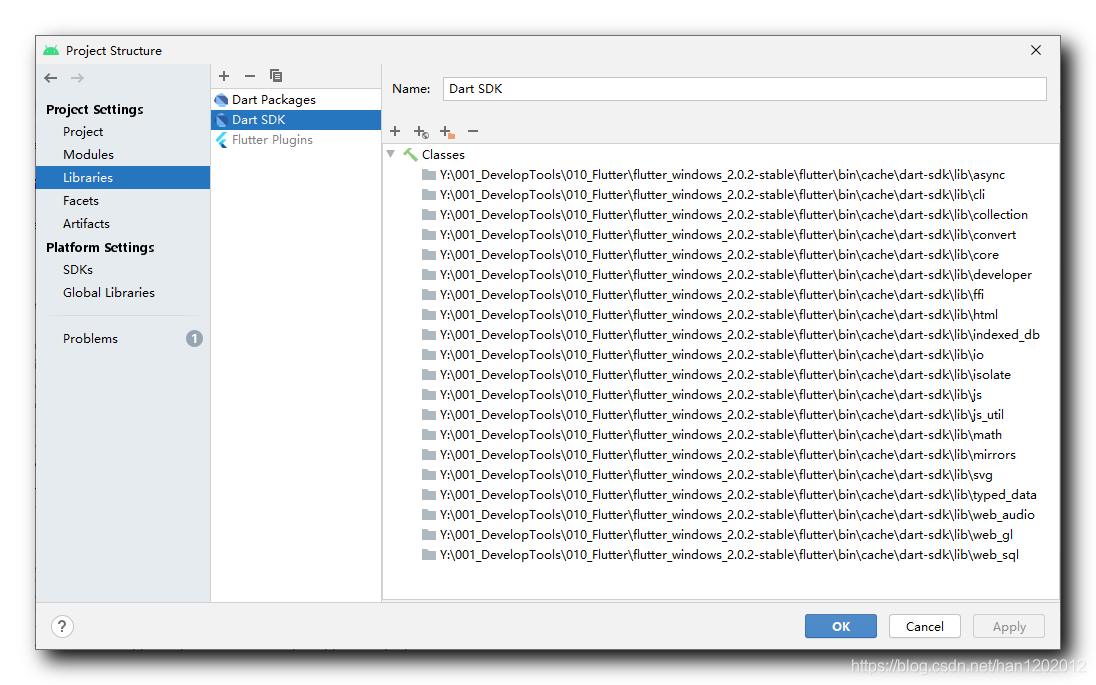The width and height of the screenshot is (1096, 685).
Task: Add URL root with globe plus icon
Action: (x=421, y=131)
